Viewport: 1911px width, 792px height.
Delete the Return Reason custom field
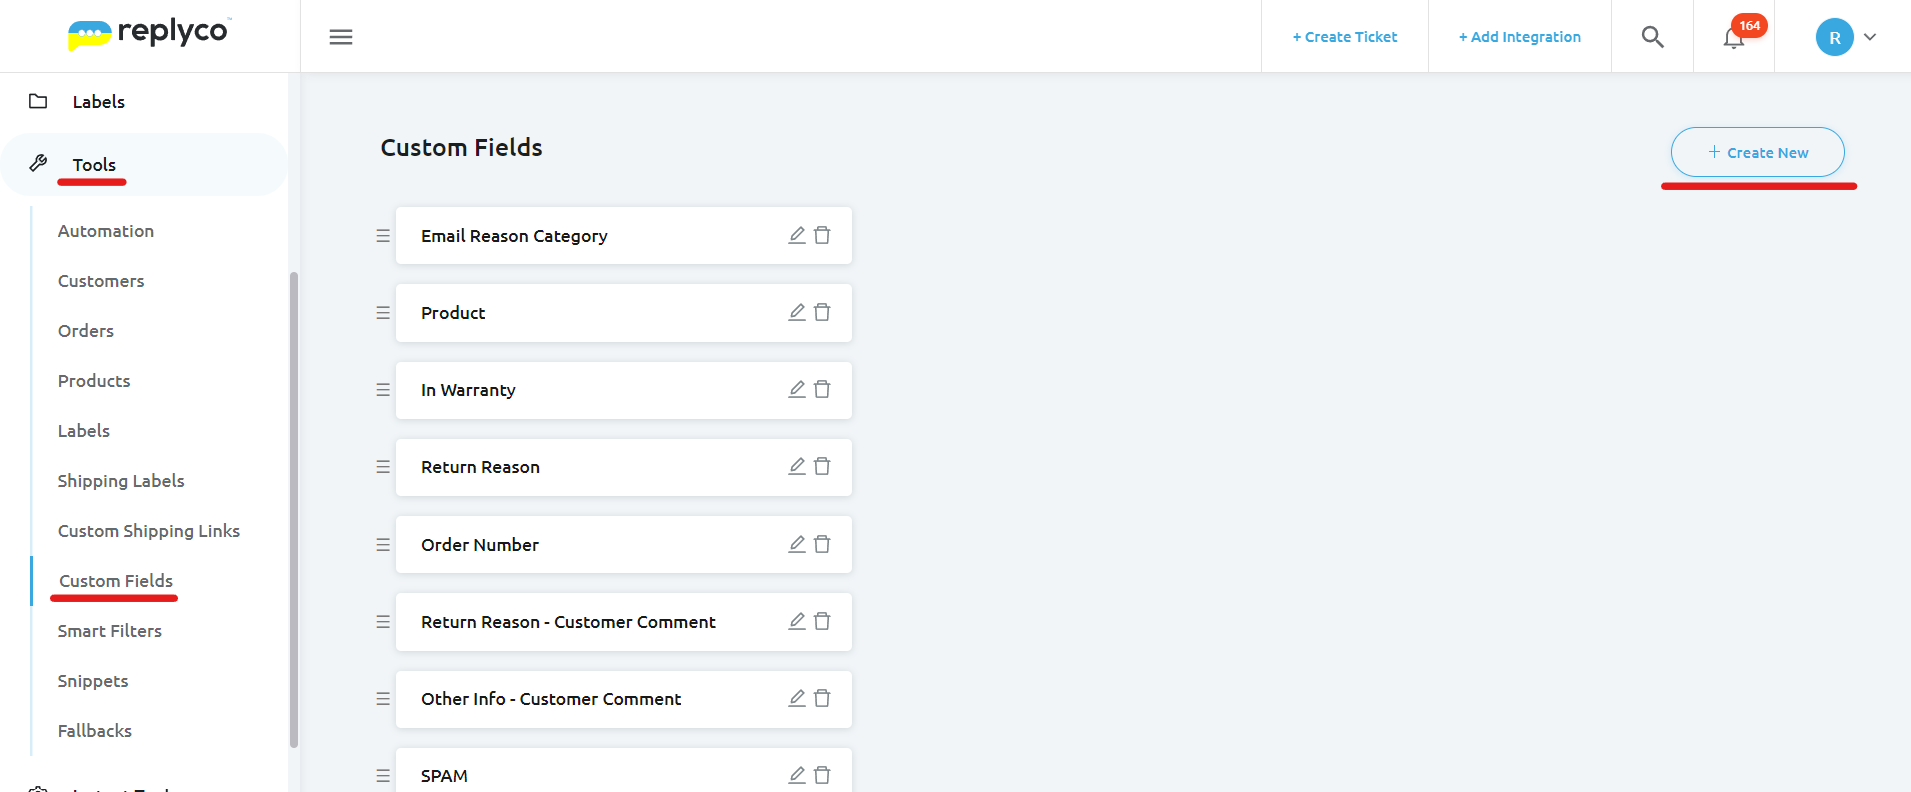click(x=822, y=466)
